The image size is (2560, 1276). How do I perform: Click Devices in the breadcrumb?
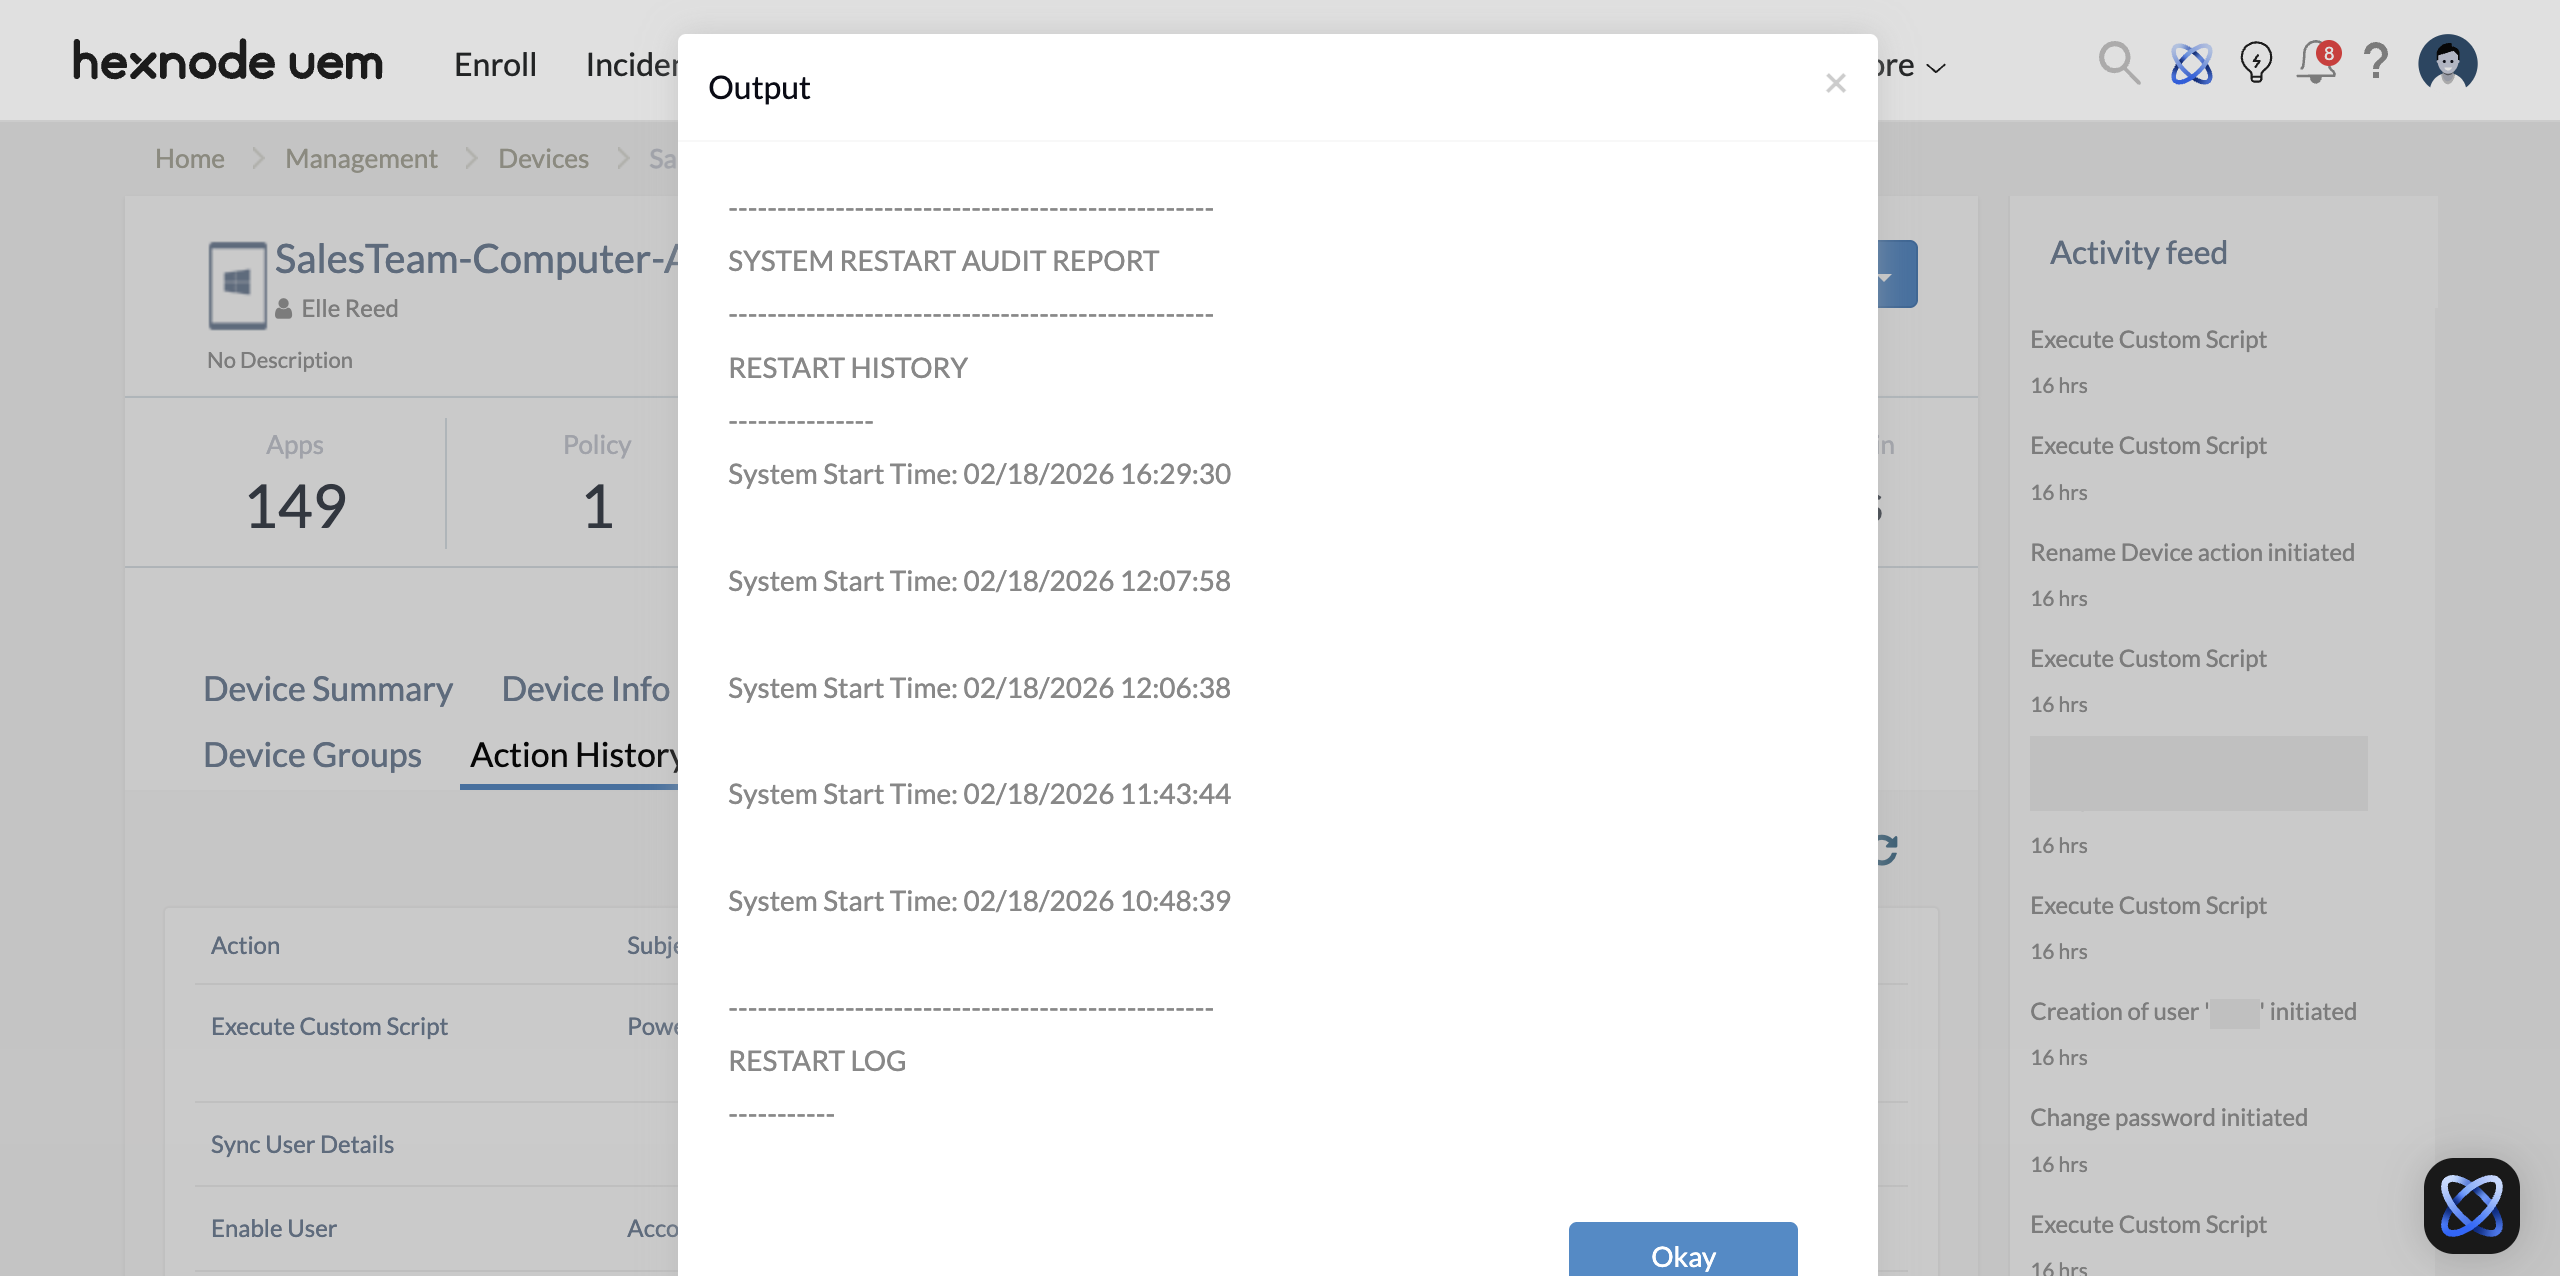point(543,159)
